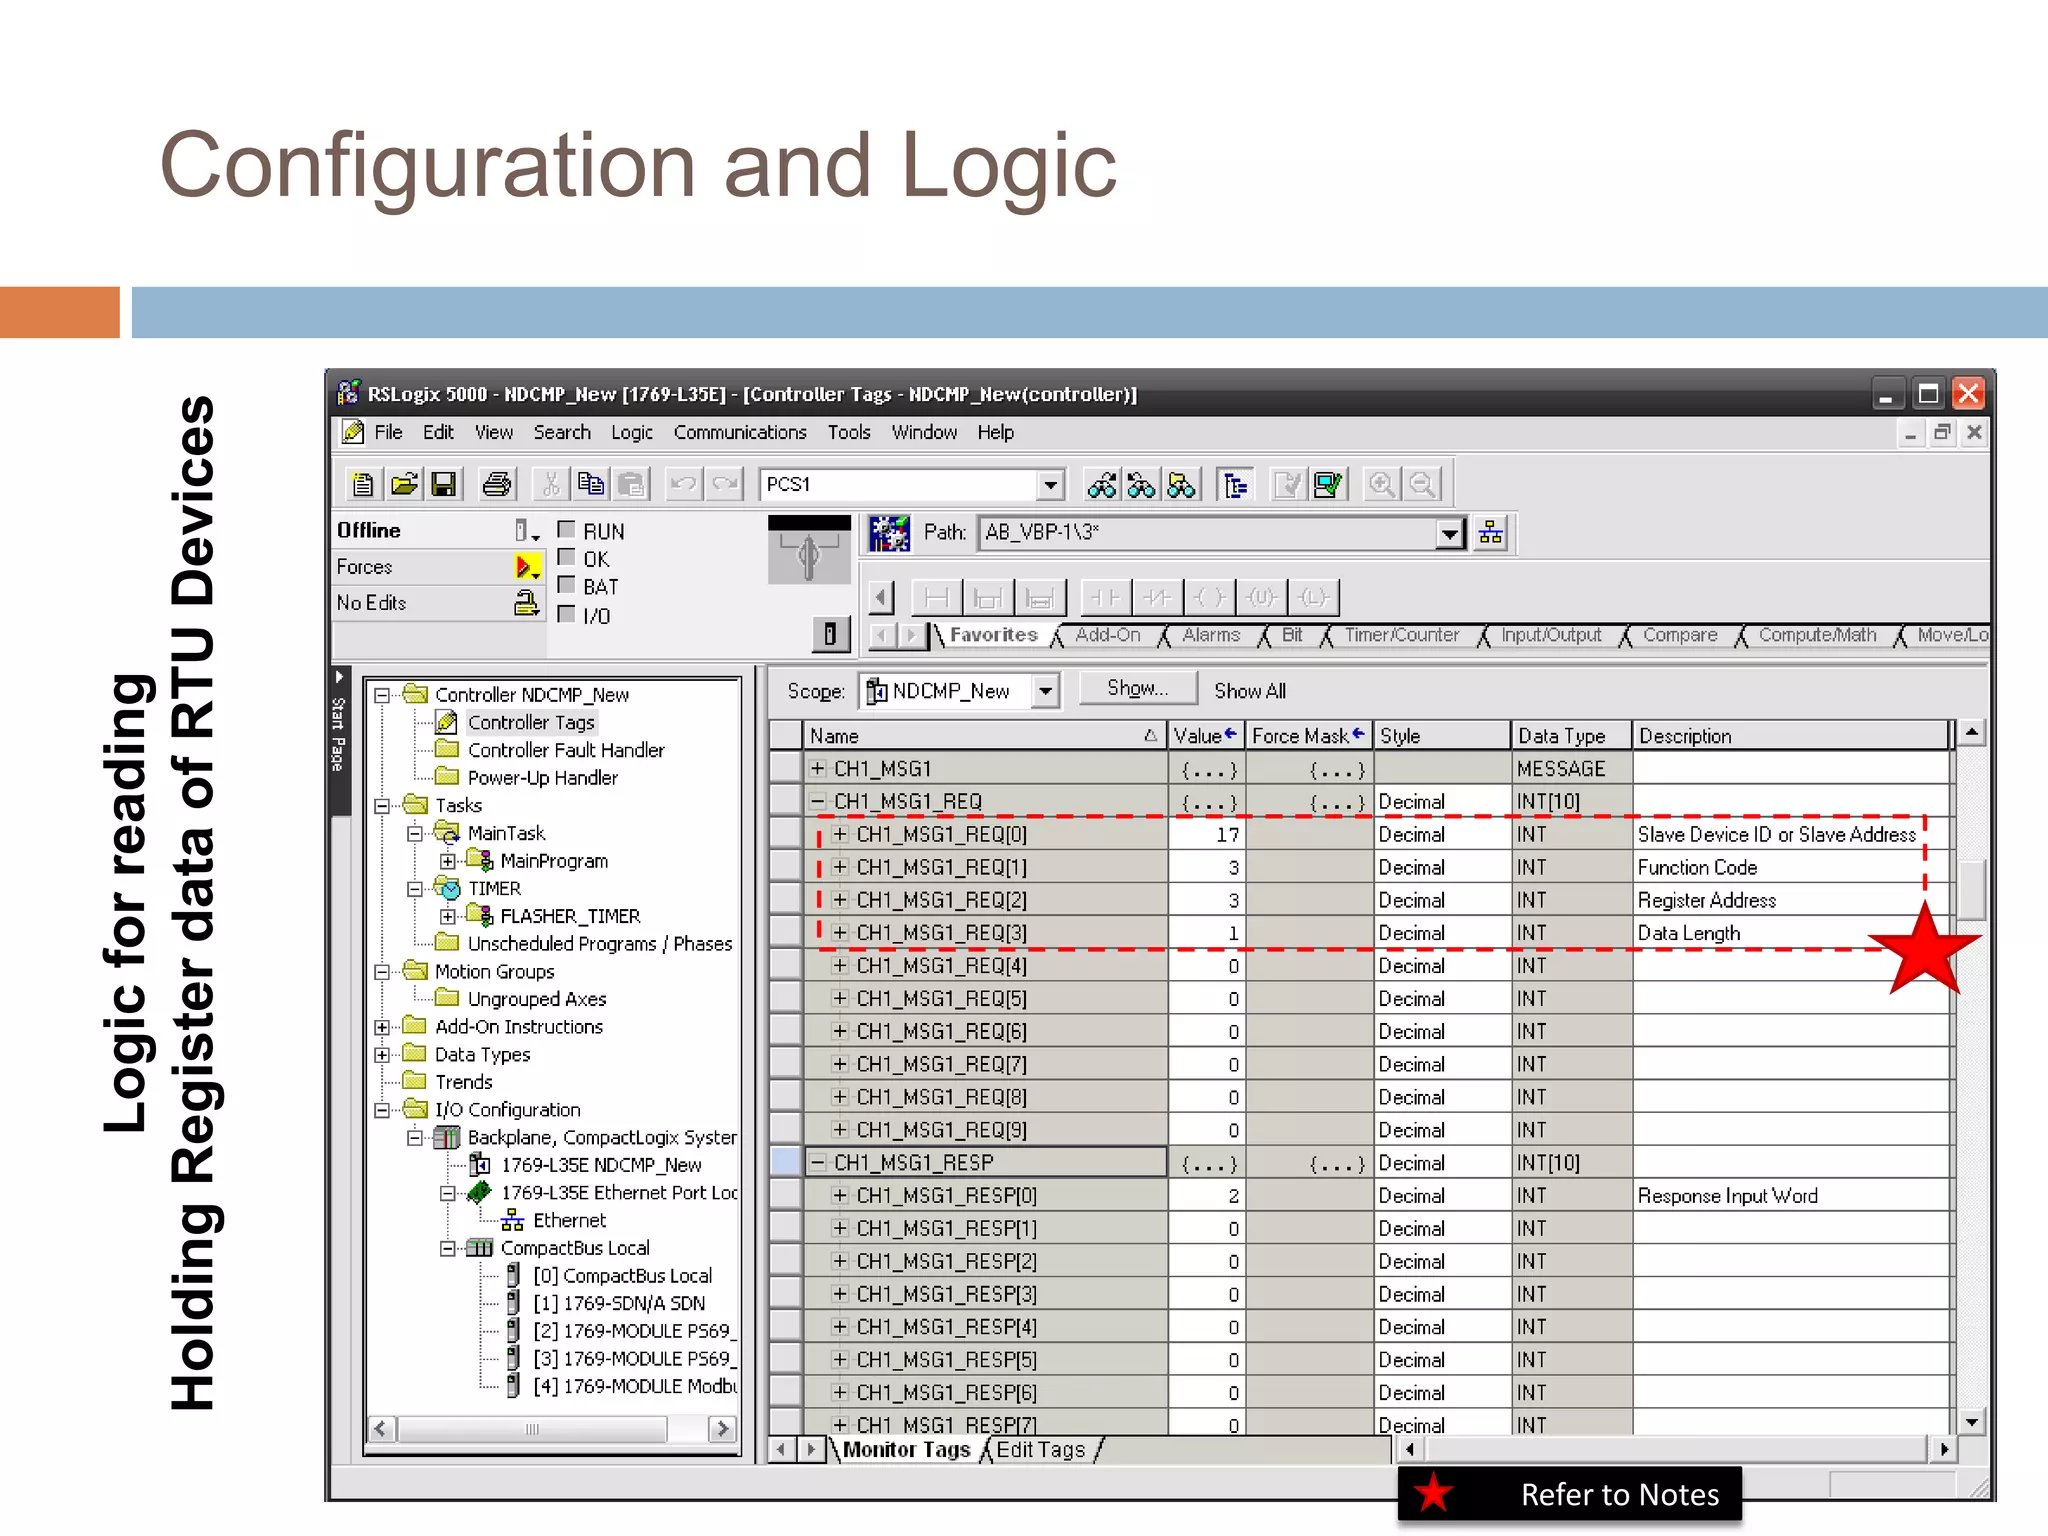This screenshot has height=1536, width=2048.
Task: Expand the Add-On Instructions node
Action: [382, 1027]
